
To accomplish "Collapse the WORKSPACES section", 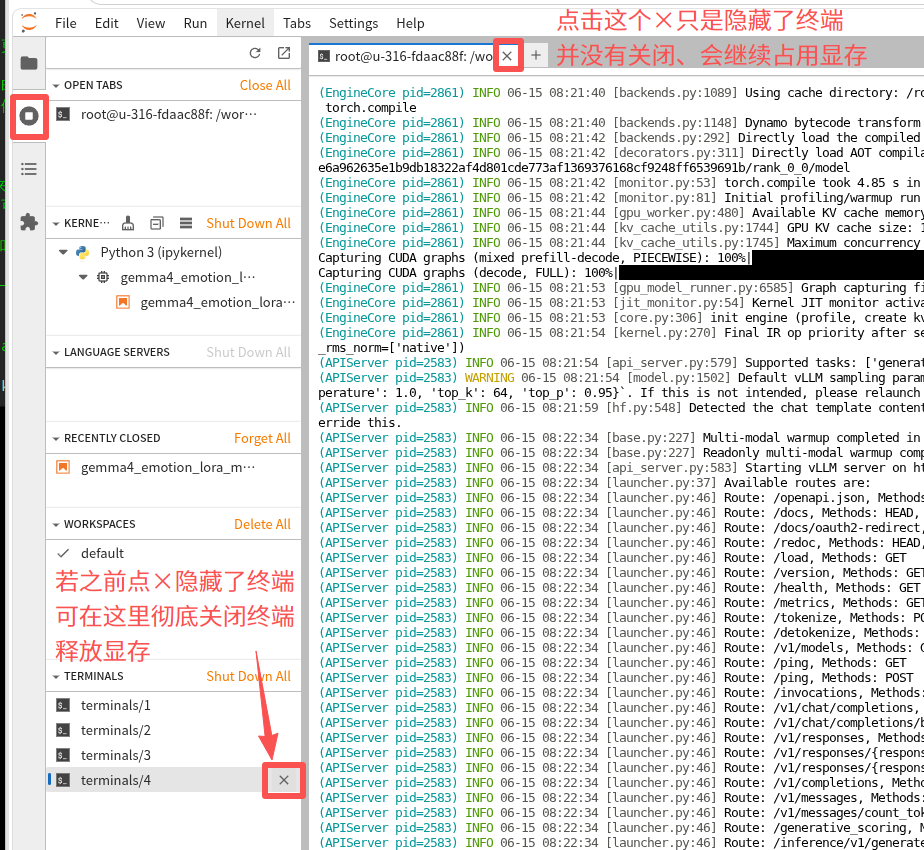I will 56,525.
